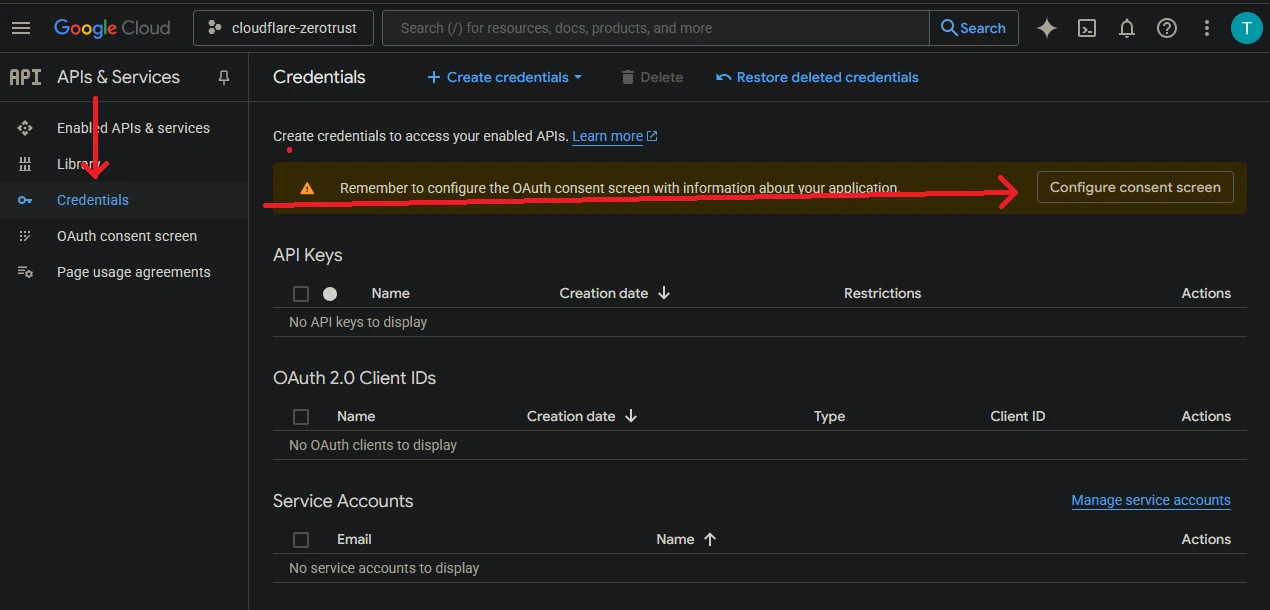
Task: Sort API Keys by Creation date
Action: tap(615, 293)
